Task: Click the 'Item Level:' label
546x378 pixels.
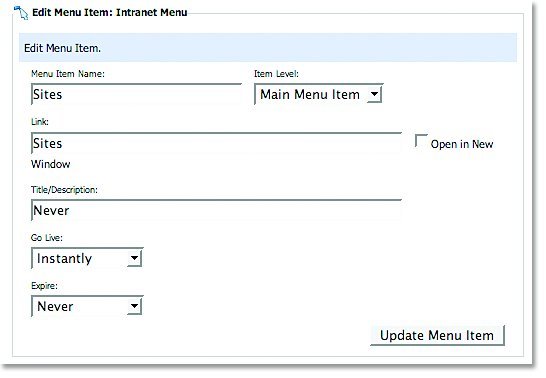Action: click(x=276, y=74)
